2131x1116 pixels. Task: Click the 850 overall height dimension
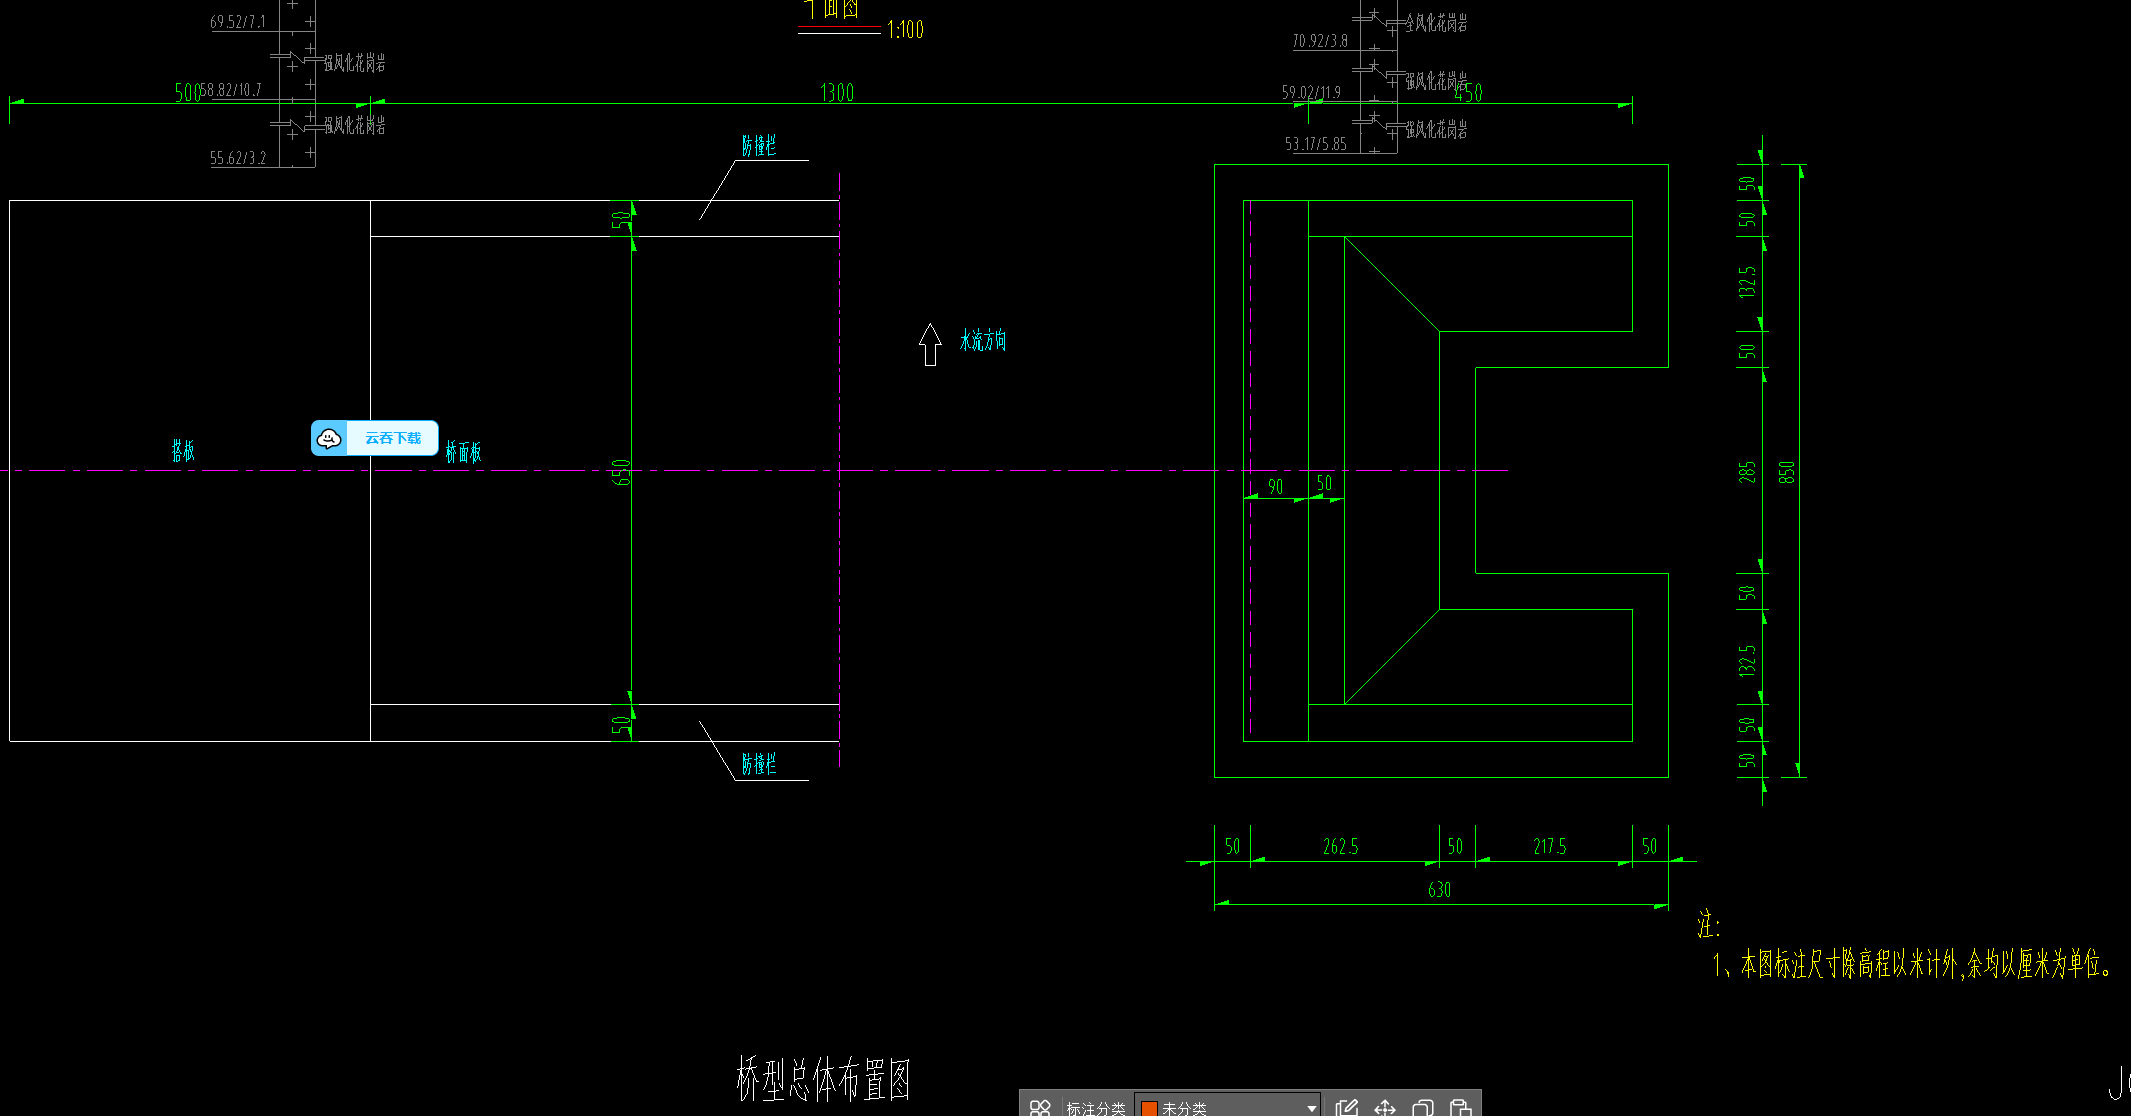1787,472
